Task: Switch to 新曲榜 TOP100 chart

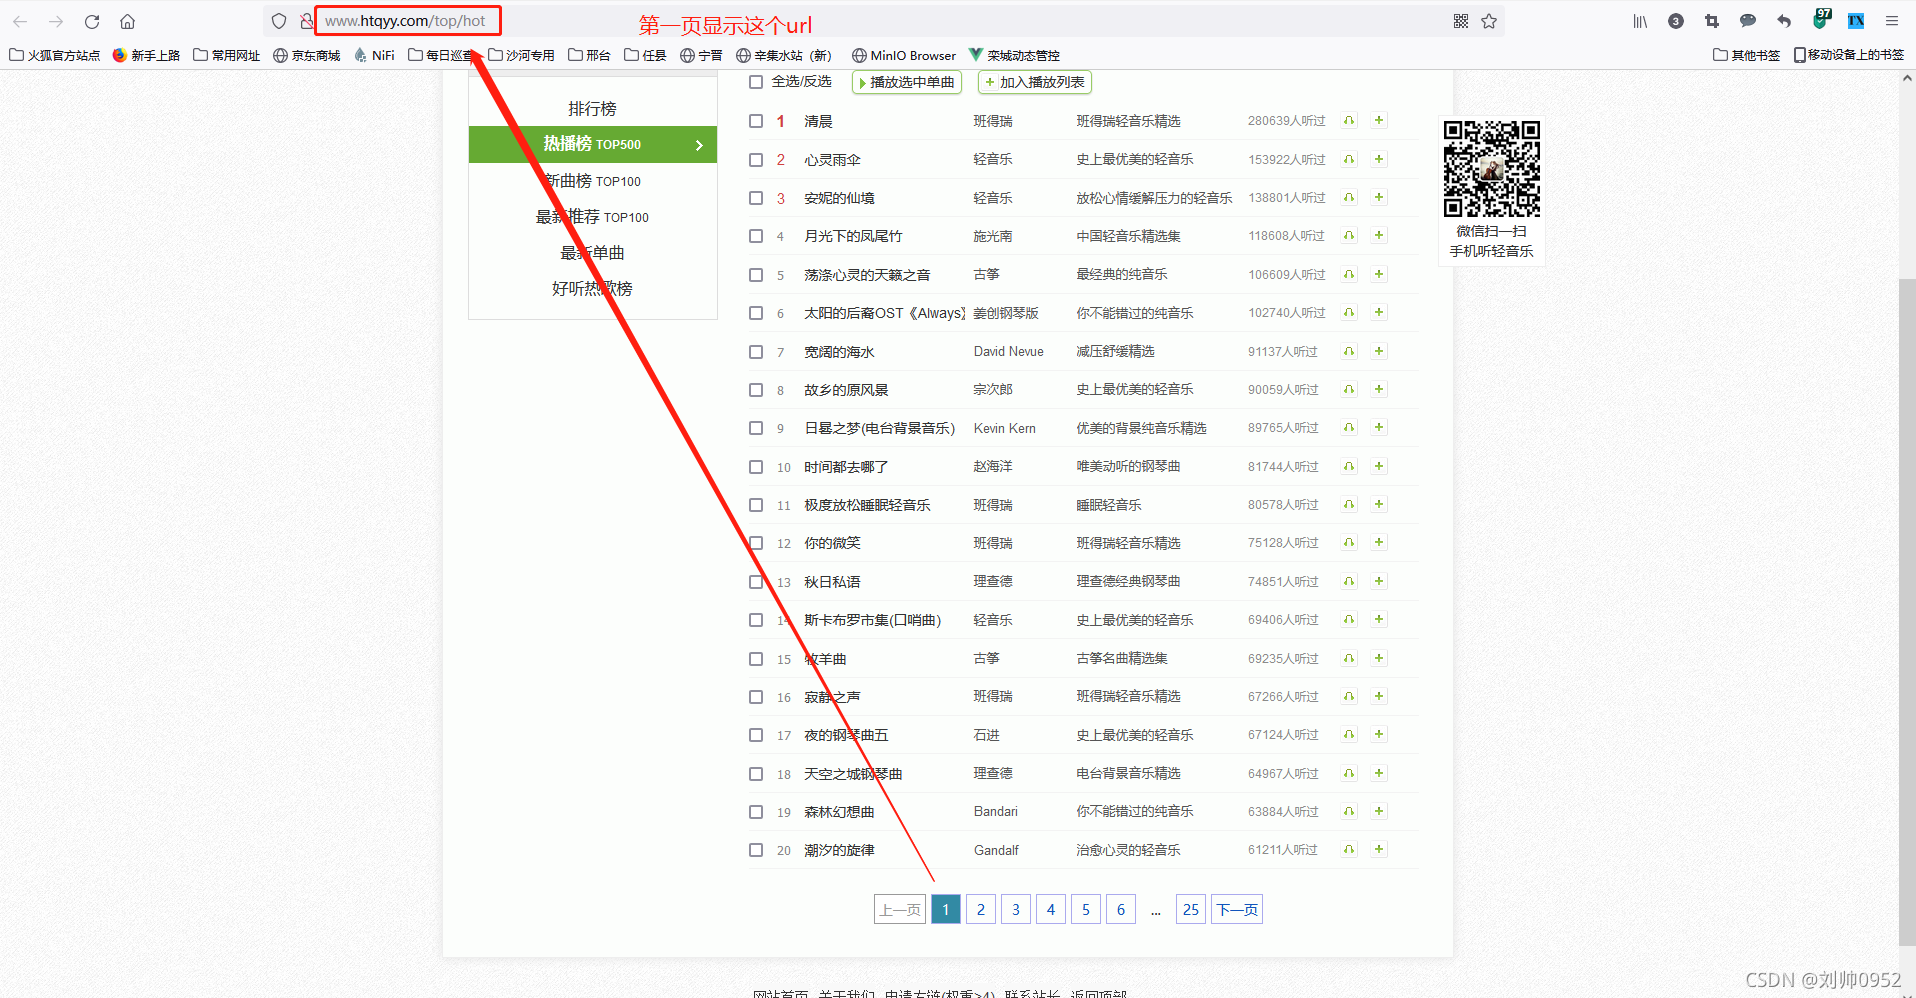Action: click(x=593, y=181)
